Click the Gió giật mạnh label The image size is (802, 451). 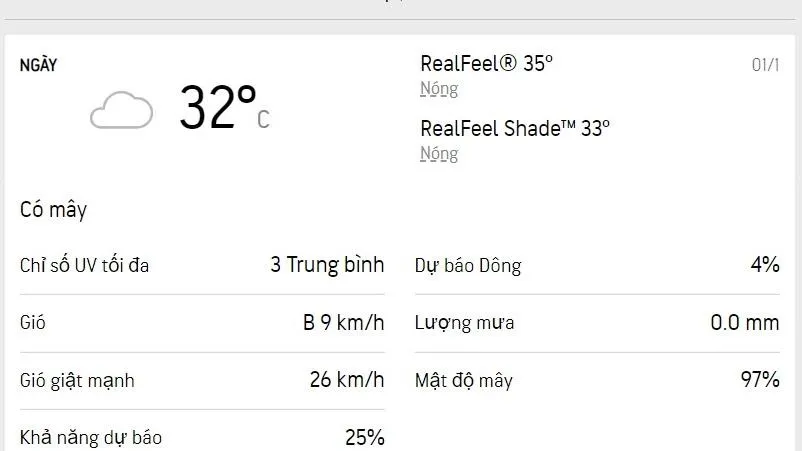coord(77,381)
